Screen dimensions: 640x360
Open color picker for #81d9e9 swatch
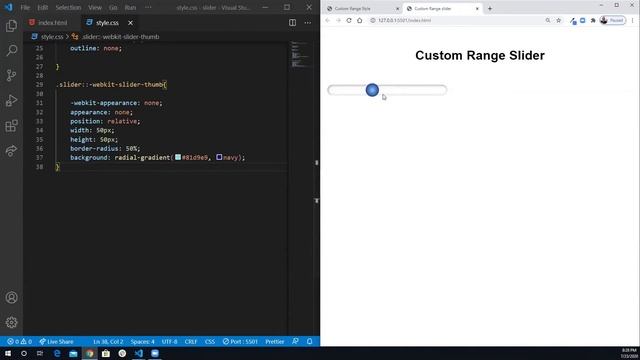[x=178, y=157]
